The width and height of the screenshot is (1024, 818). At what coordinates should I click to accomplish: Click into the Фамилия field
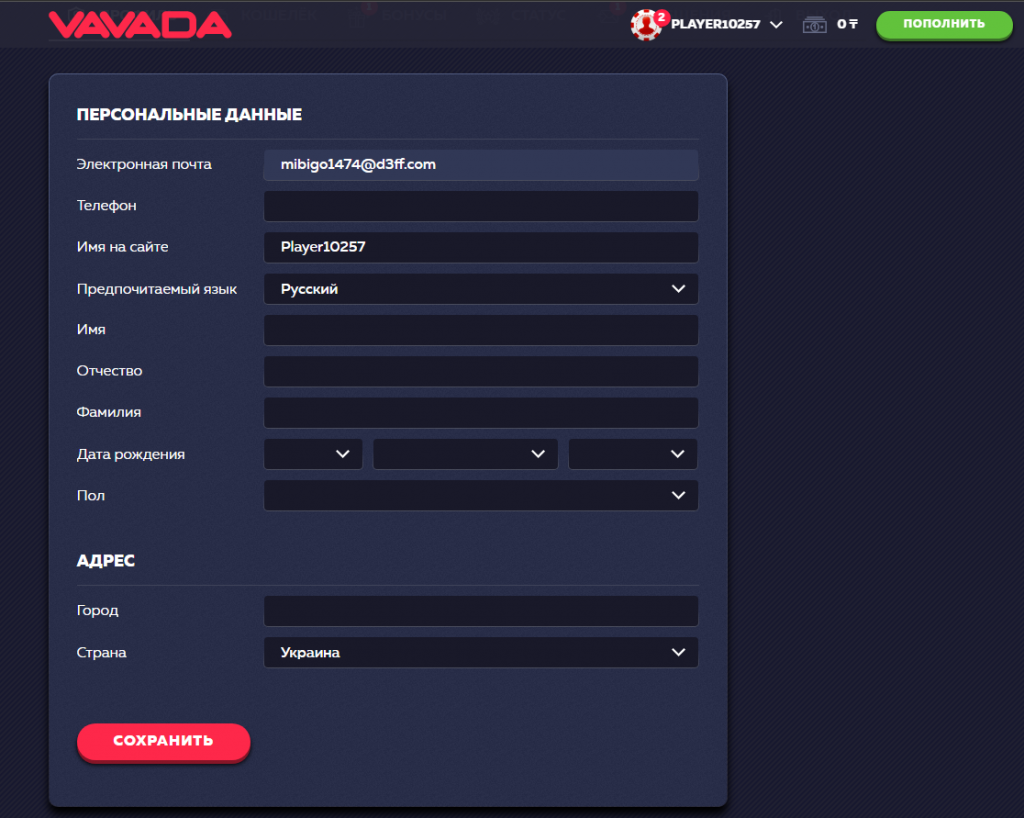480,412
